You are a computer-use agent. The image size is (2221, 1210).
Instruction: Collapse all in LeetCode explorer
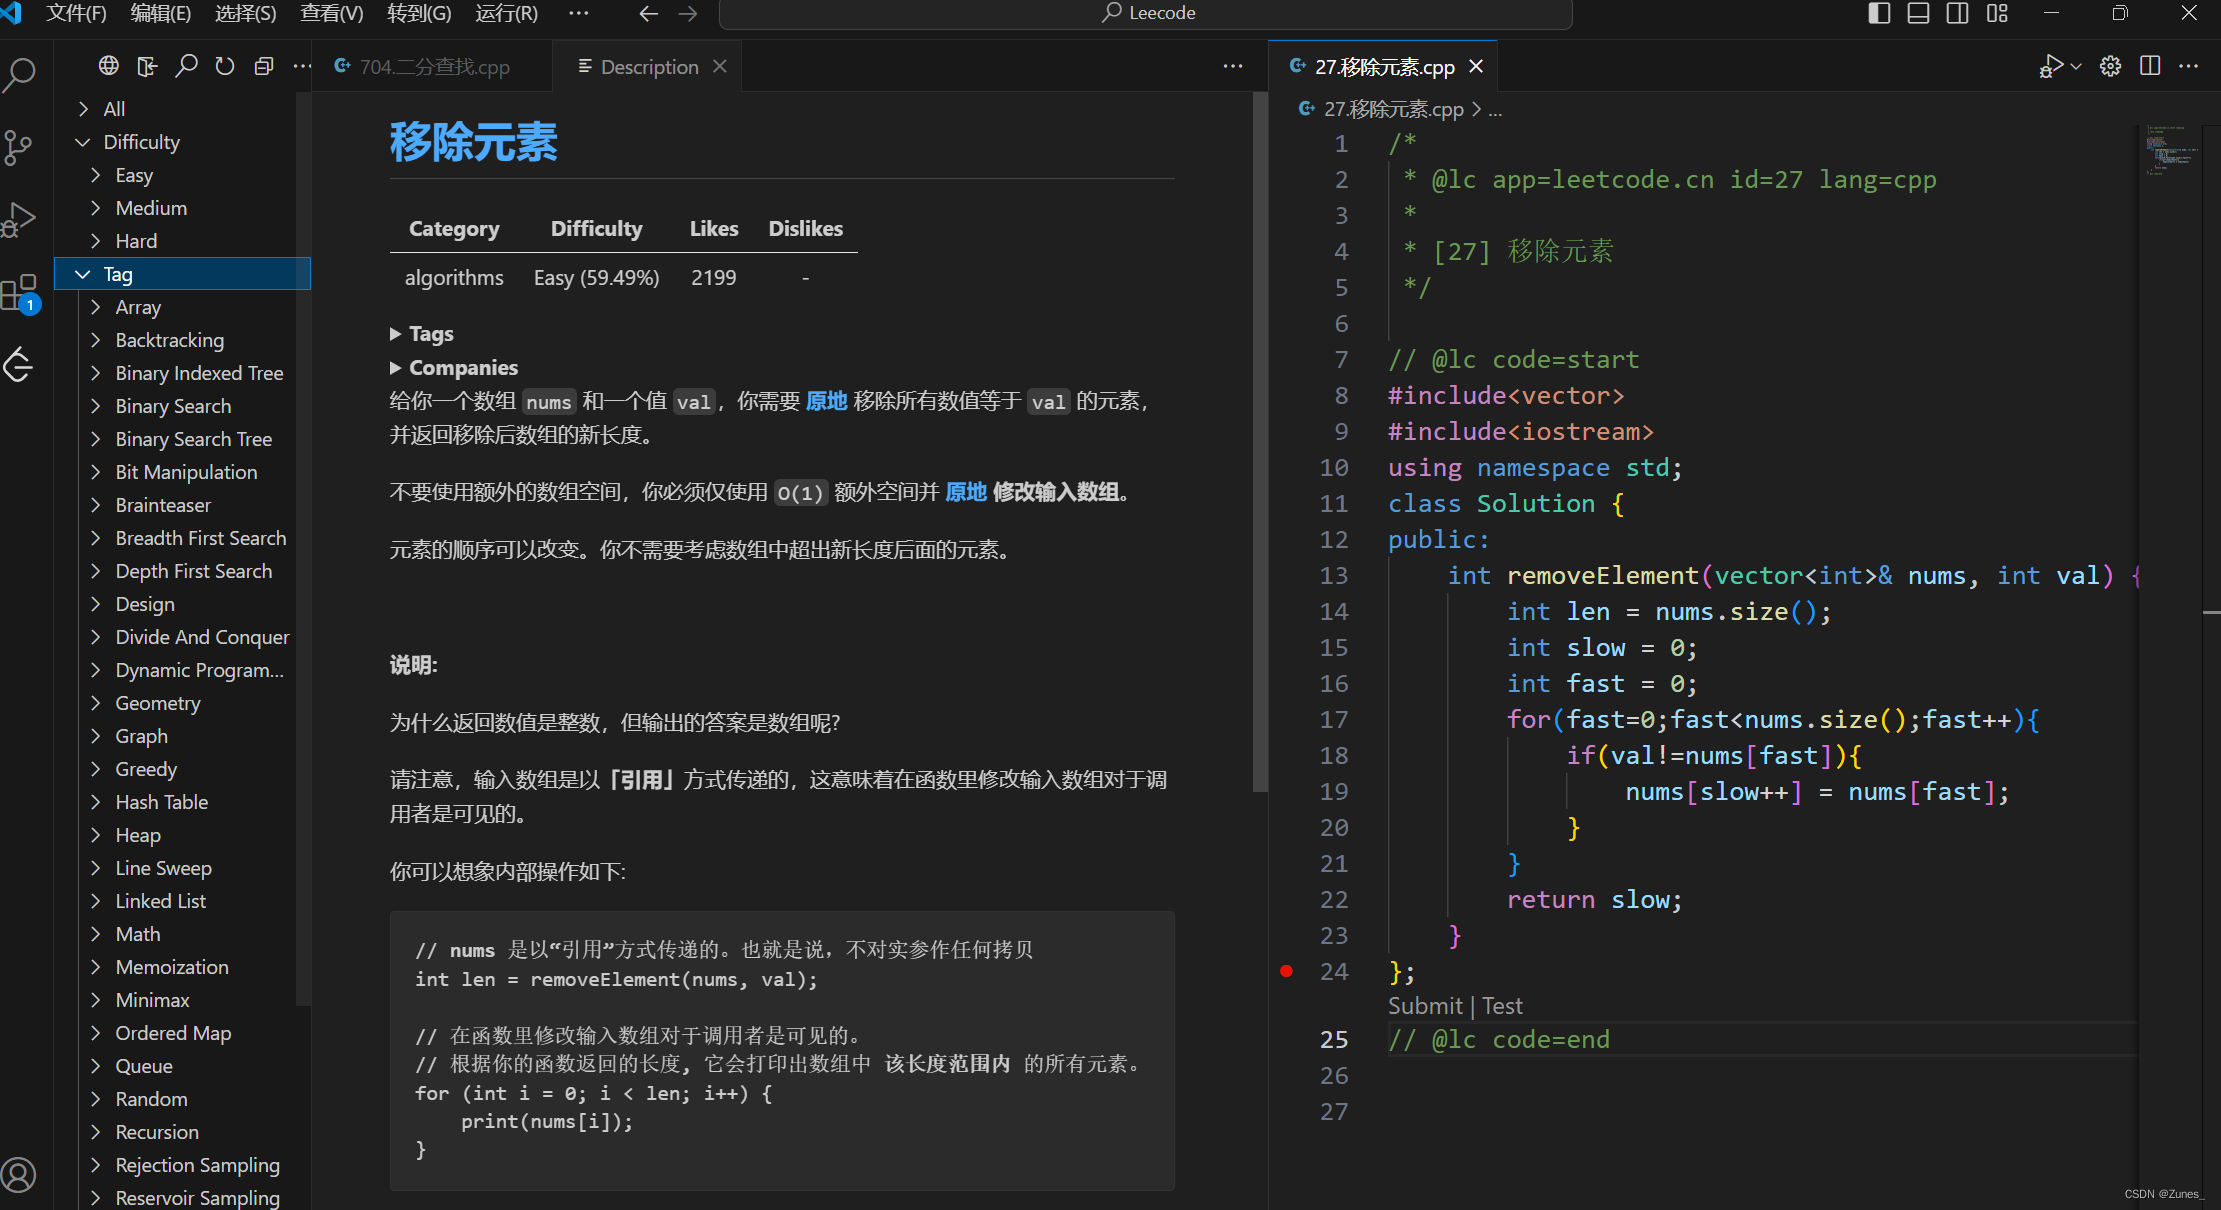click(x=264, y=66)
